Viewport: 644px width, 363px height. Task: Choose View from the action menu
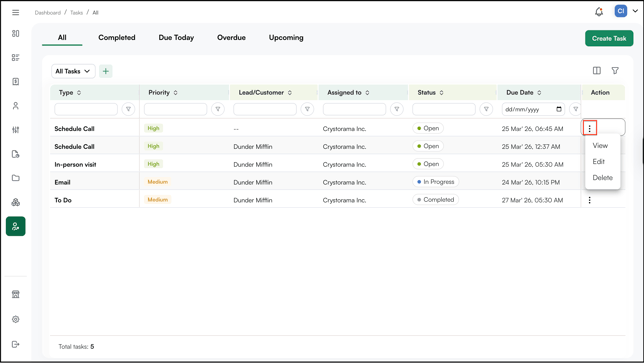600,145
